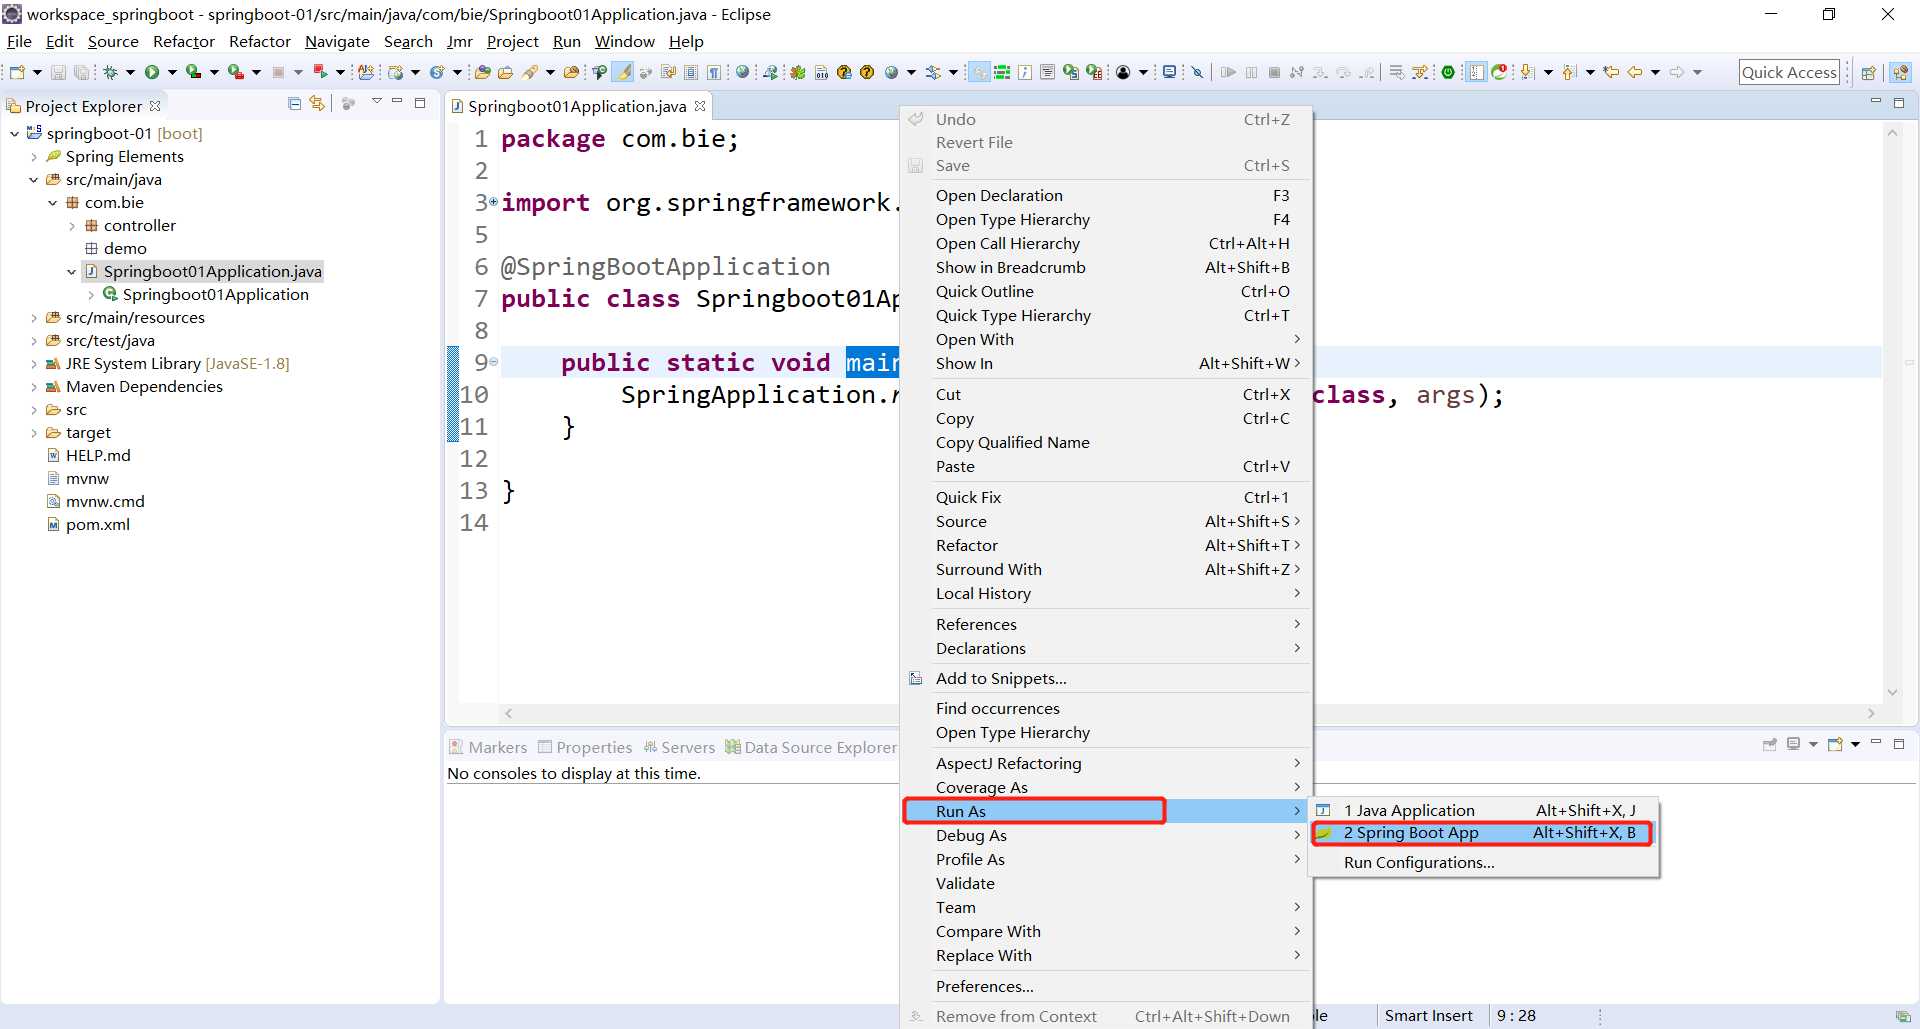The height and width of the screenshot is (1029, 1920).
Task: Click the Save All toolbar icon
Action: click(81, 72)
